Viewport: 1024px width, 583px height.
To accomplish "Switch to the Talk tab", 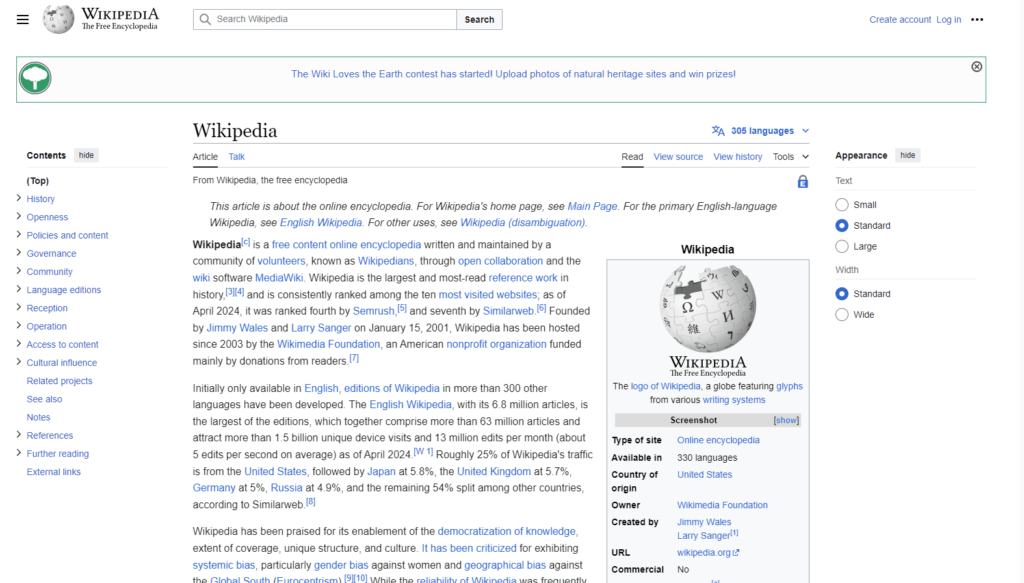I will 236,157.
